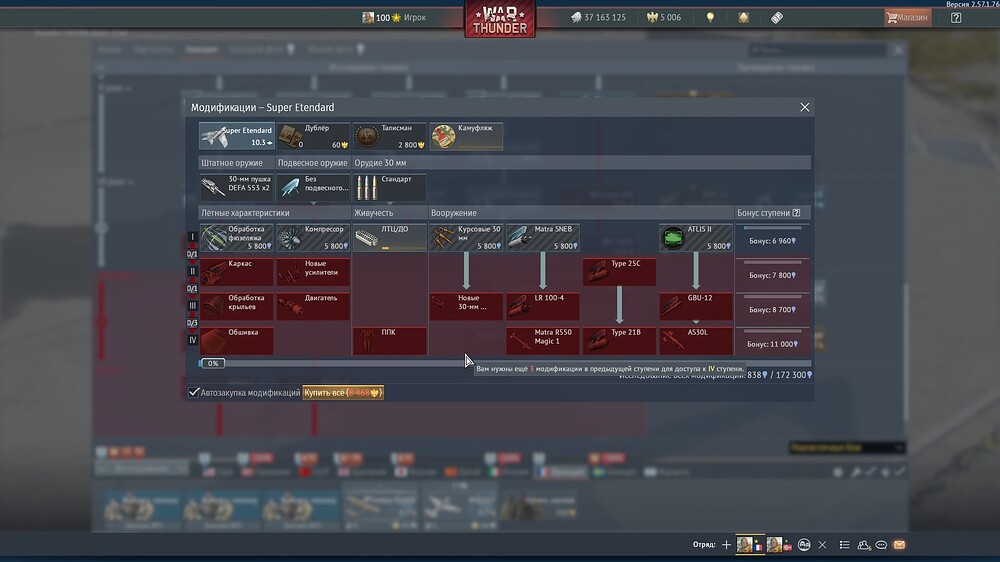Select Новые усилители modification
1000x562 pixels.
[x=313, y=271]
